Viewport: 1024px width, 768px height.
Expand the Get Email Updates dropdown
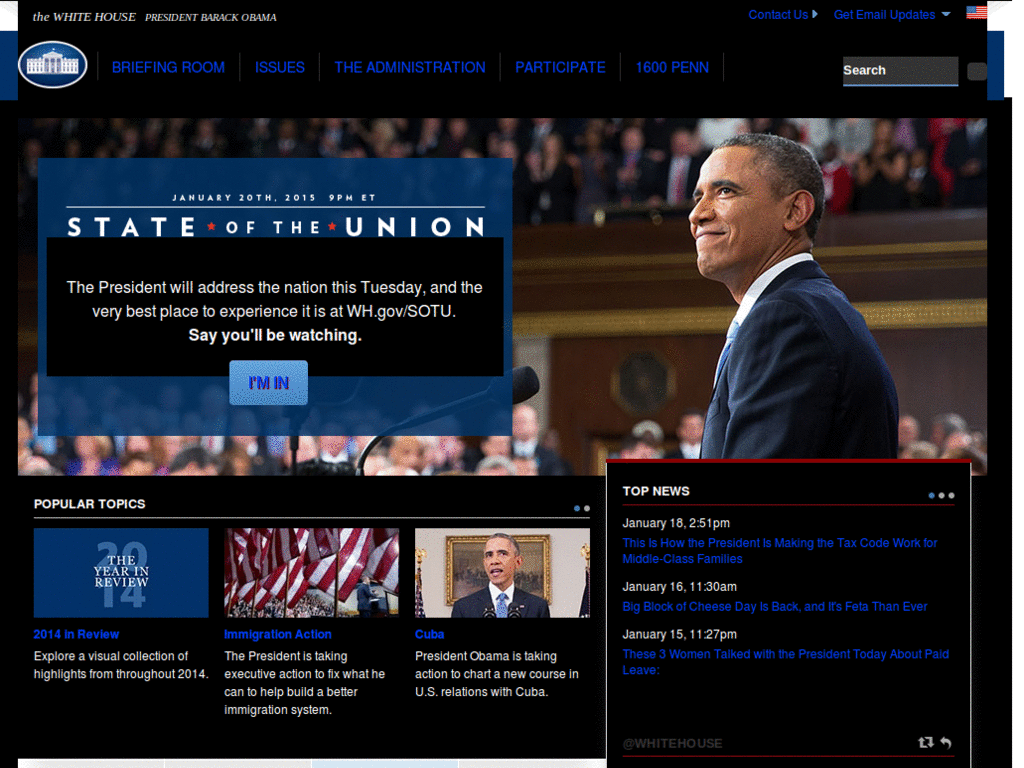pos(891,15)
